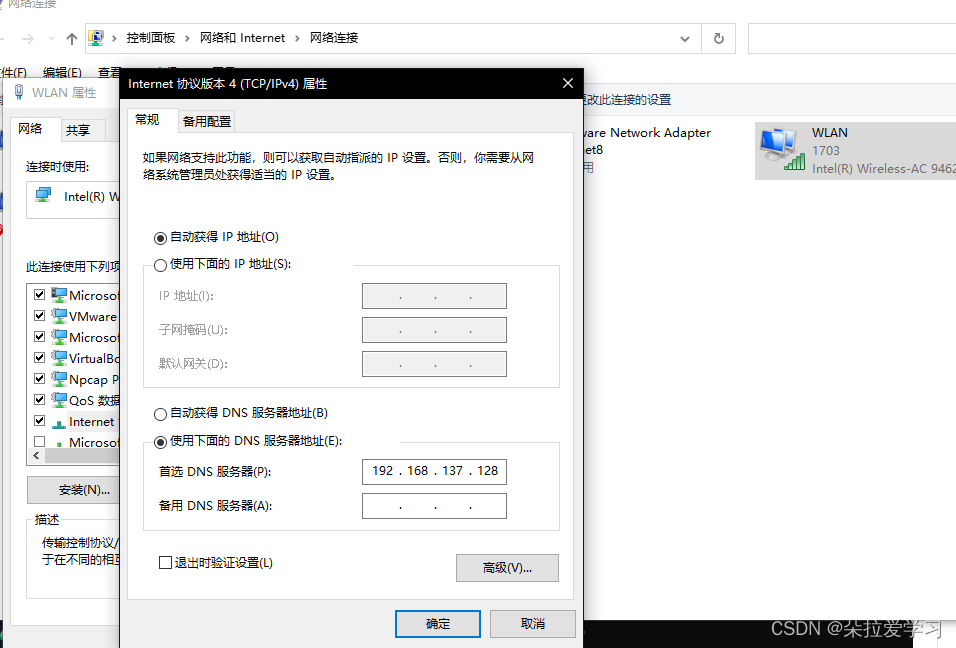Click the Npcap adapter icon in the items list
Viewport: 956px width, 648px height.
click(x=57, y=378)
